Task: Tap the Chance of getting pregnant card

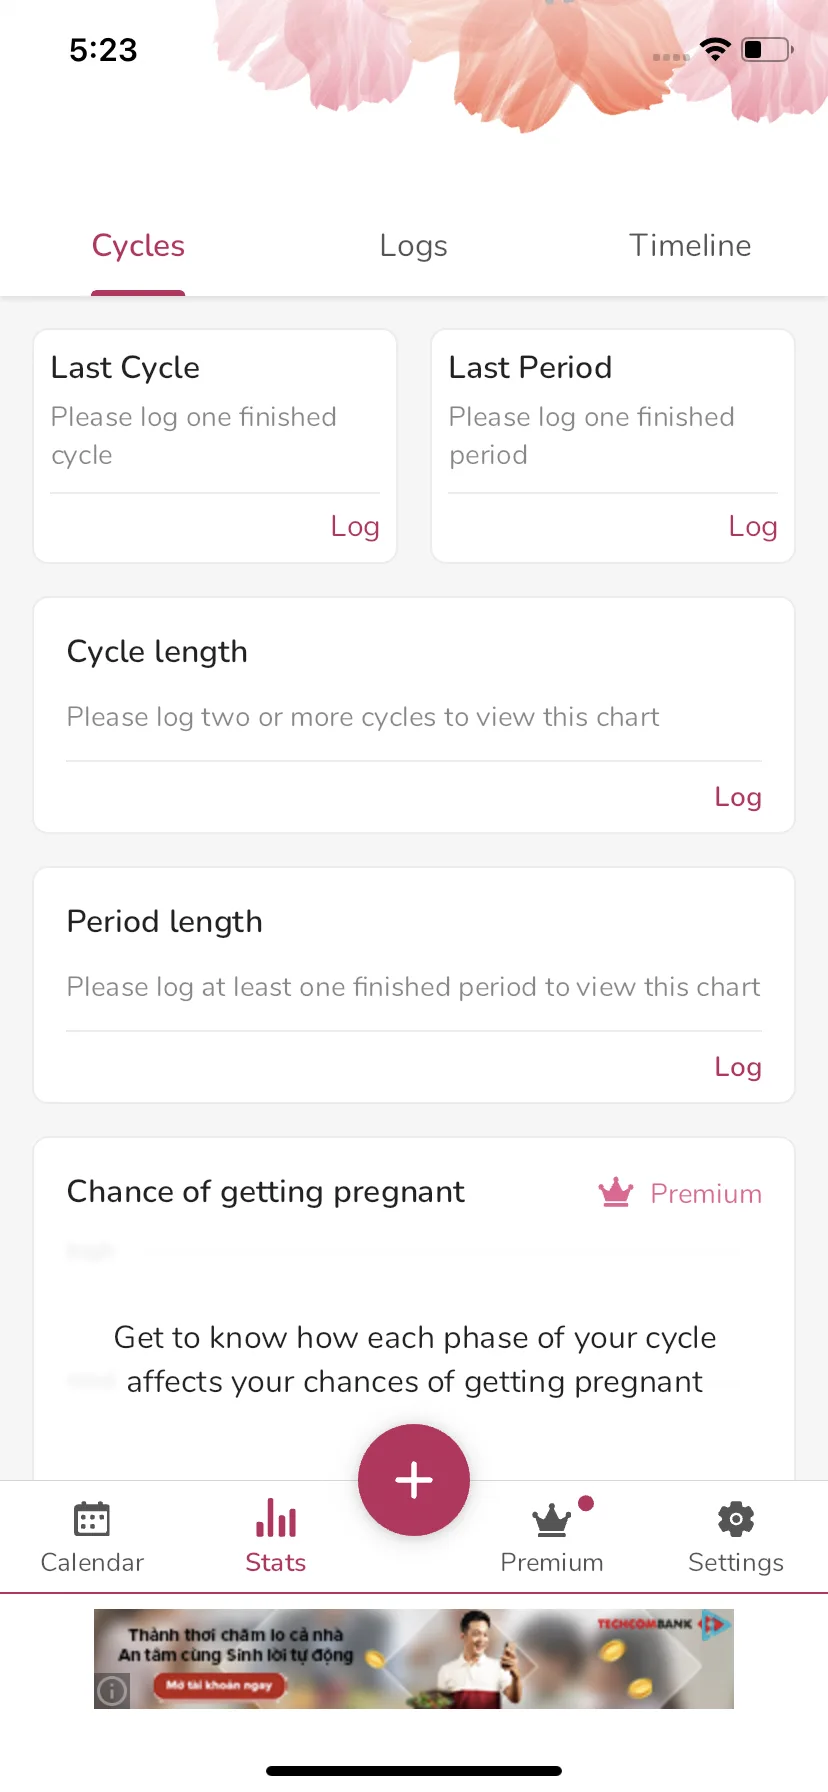Action: (x=414, y=1309)
